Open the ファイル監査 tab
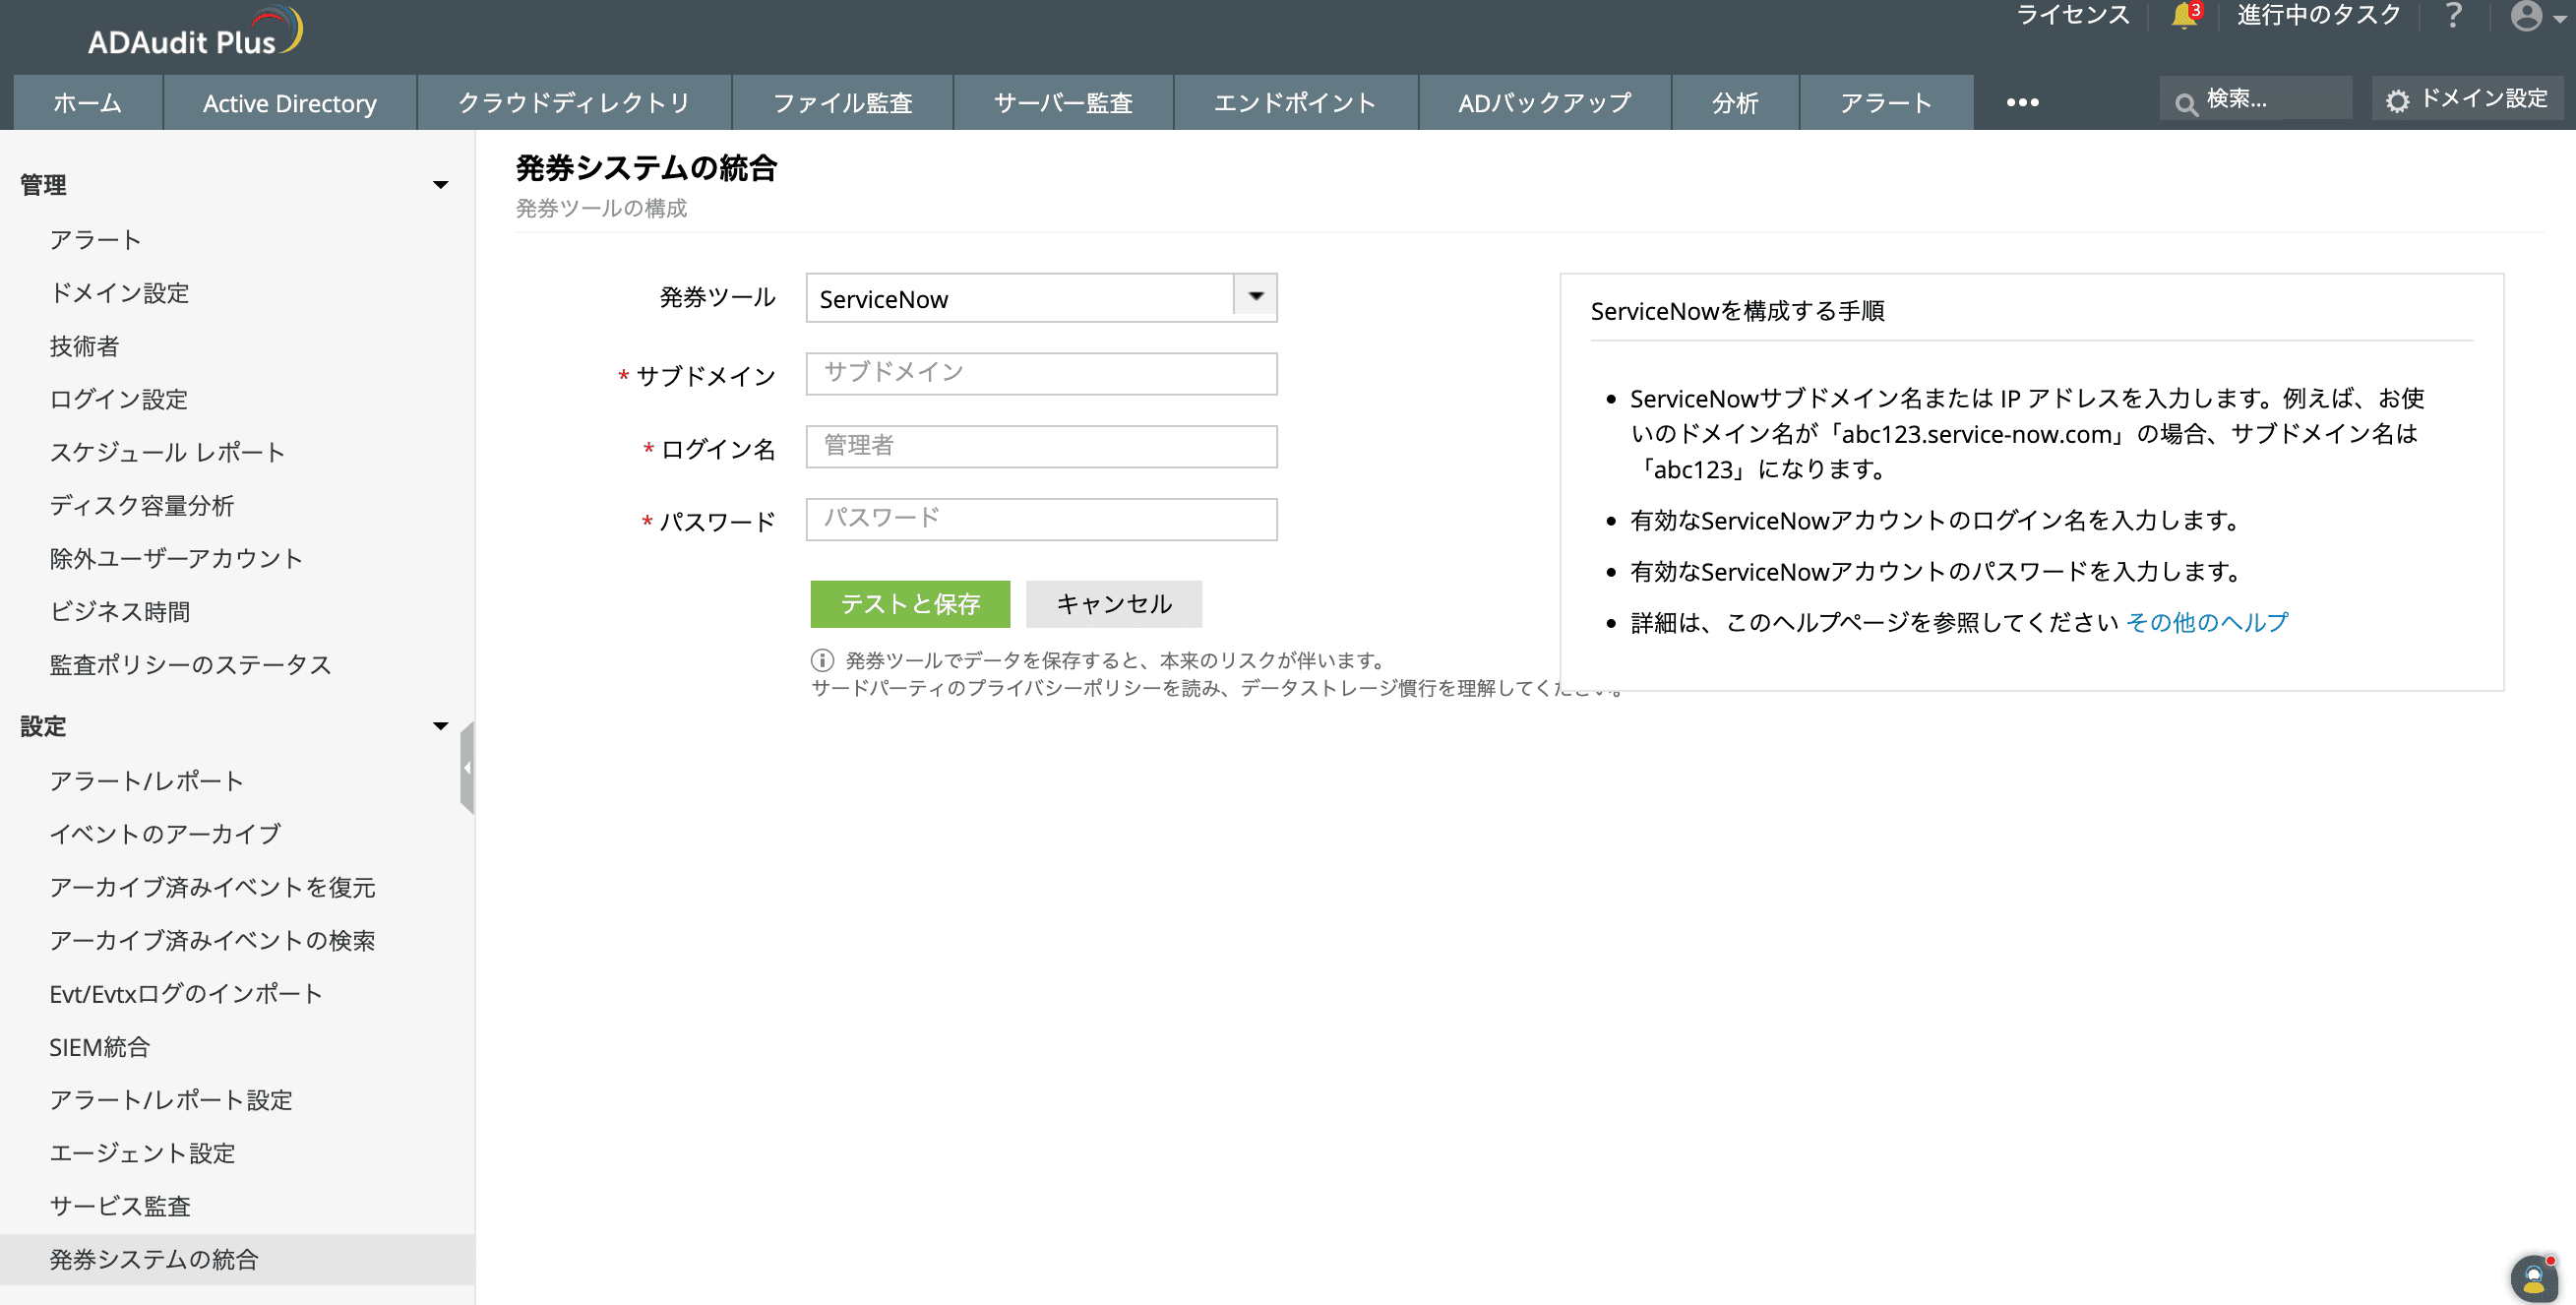 (842, 103)
